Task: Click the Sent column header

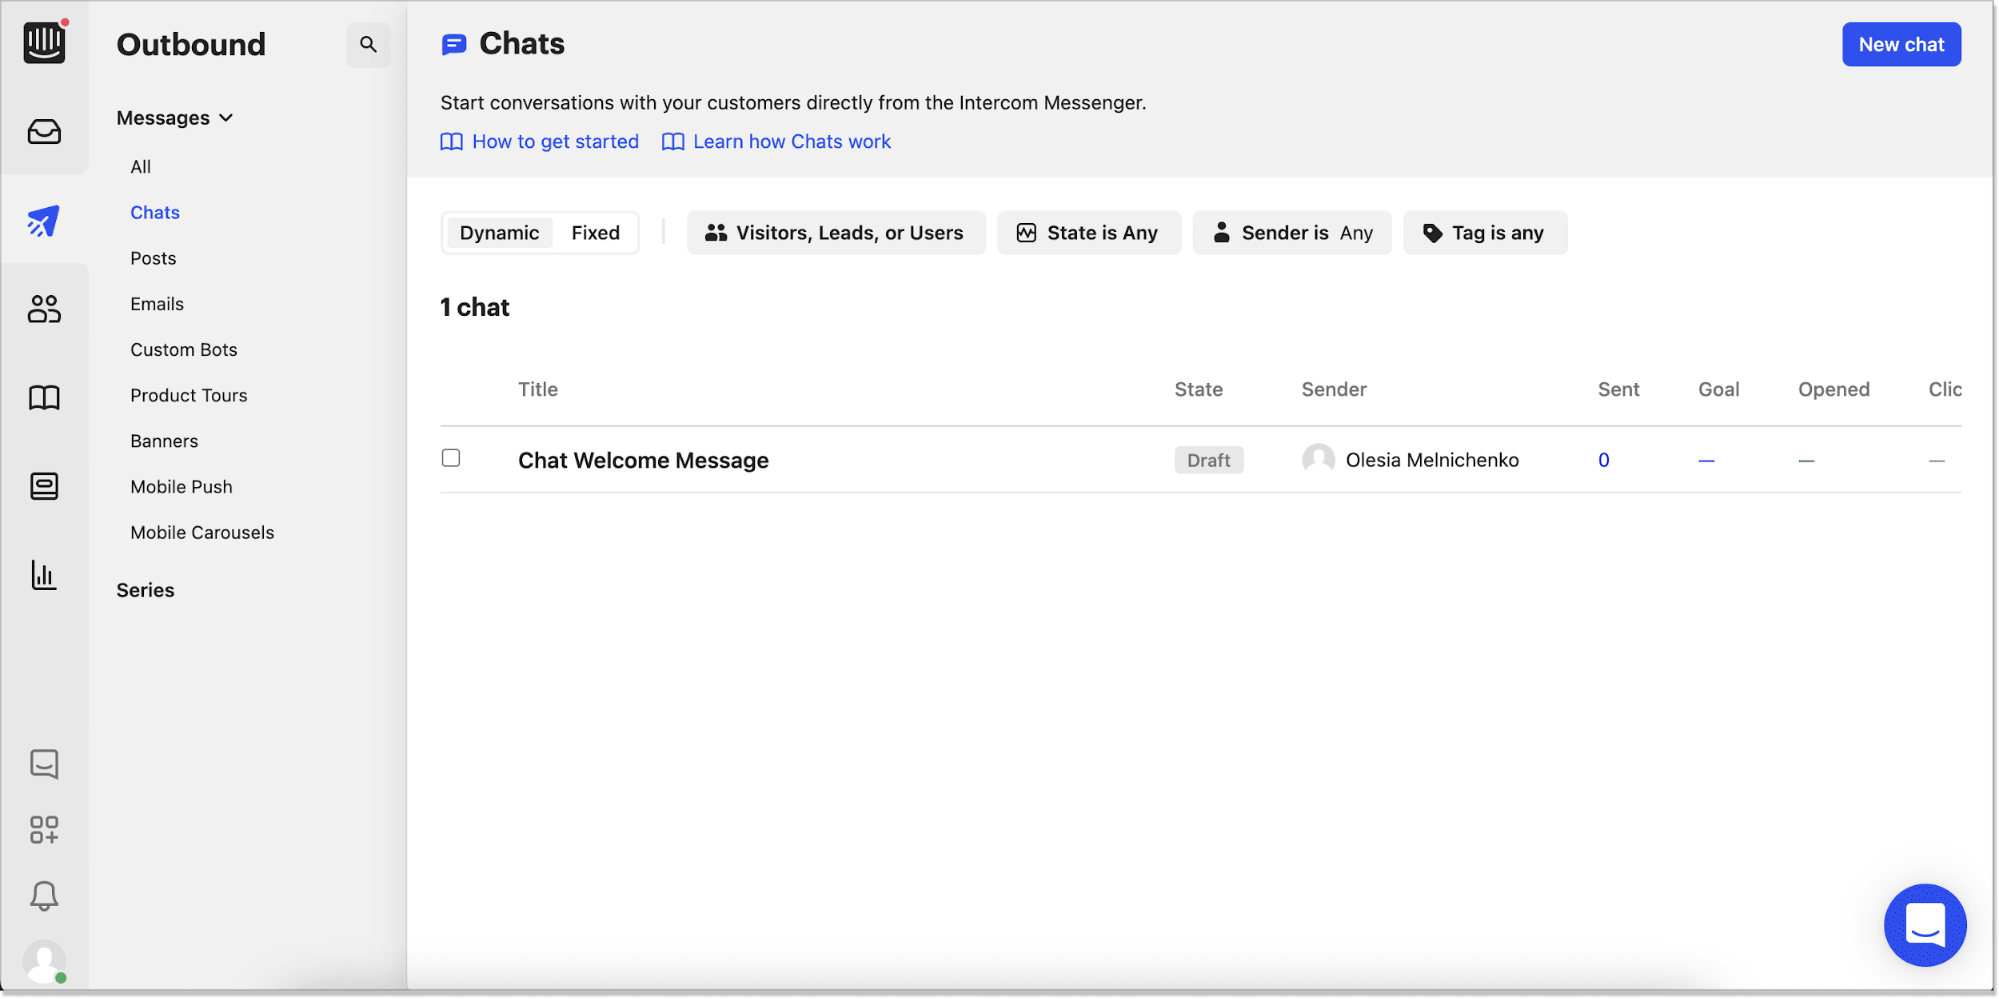Action: point(1618,390)
